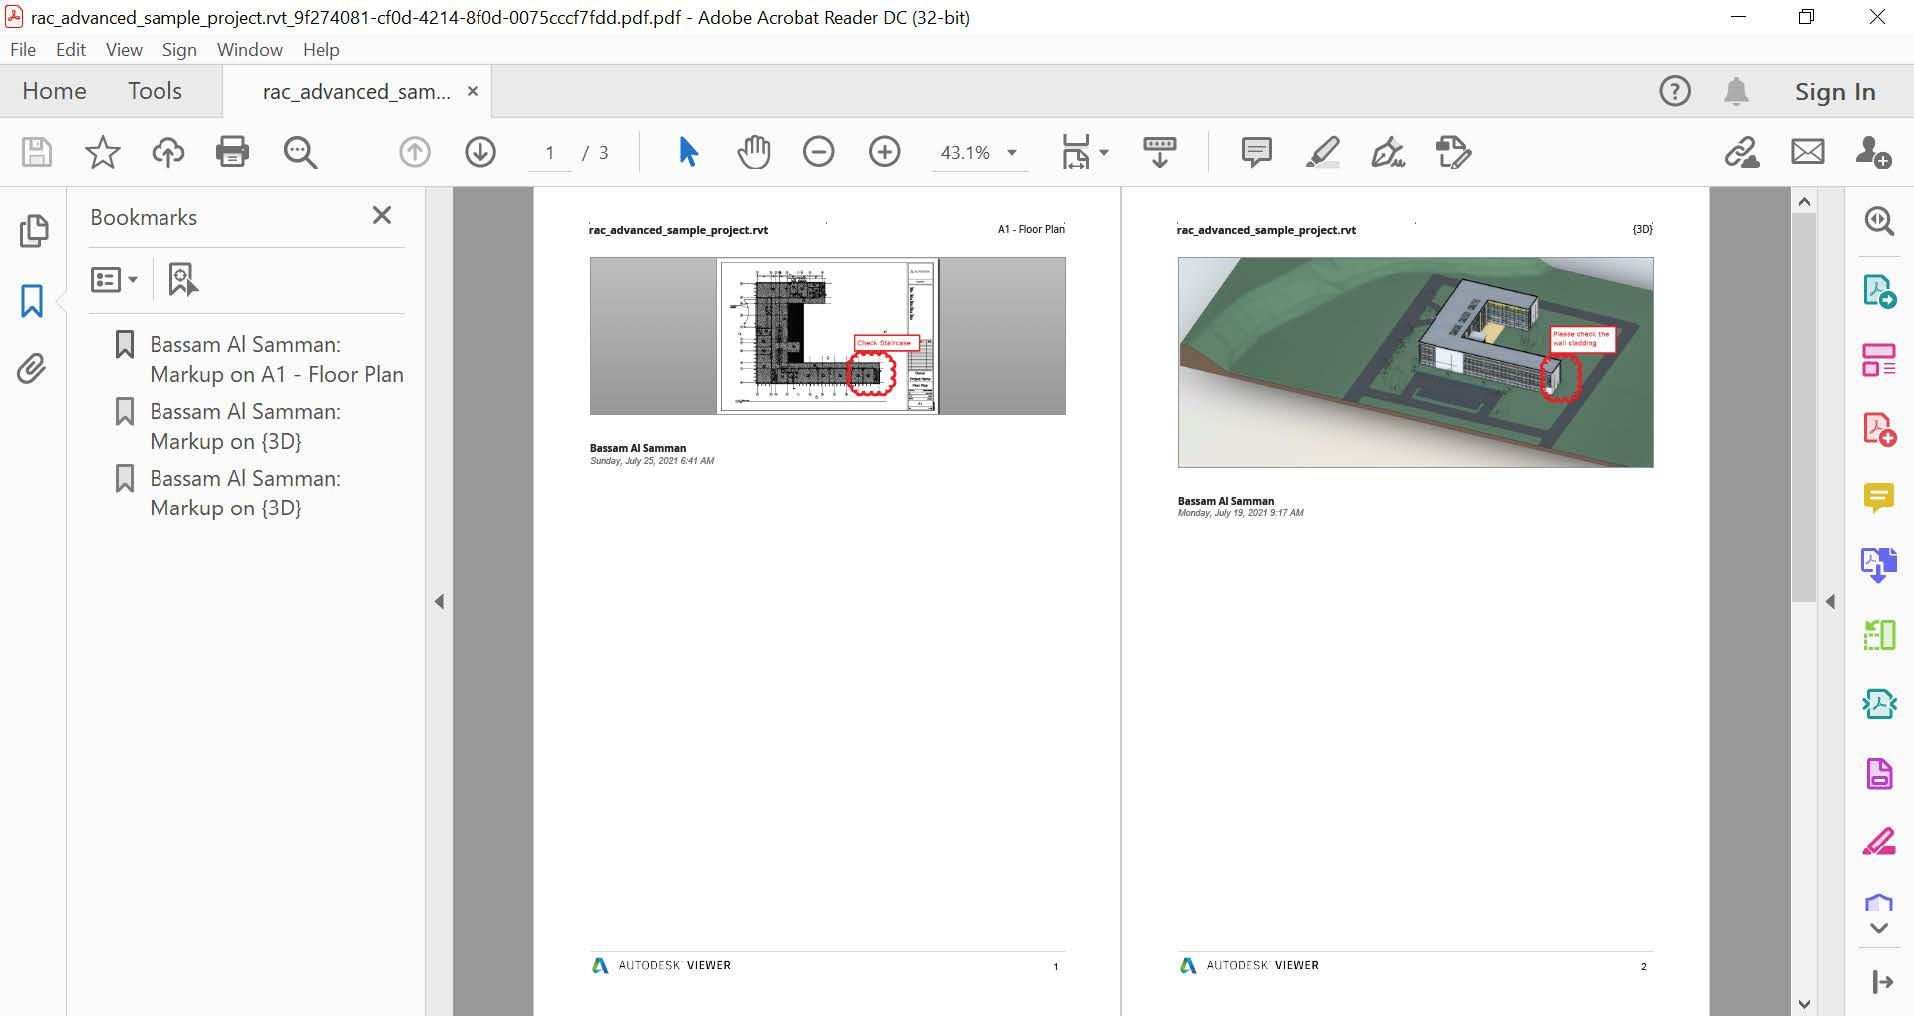Open bookmark options dropdown
This screenshot has width=1914, height=1016.
click(114, 279)
